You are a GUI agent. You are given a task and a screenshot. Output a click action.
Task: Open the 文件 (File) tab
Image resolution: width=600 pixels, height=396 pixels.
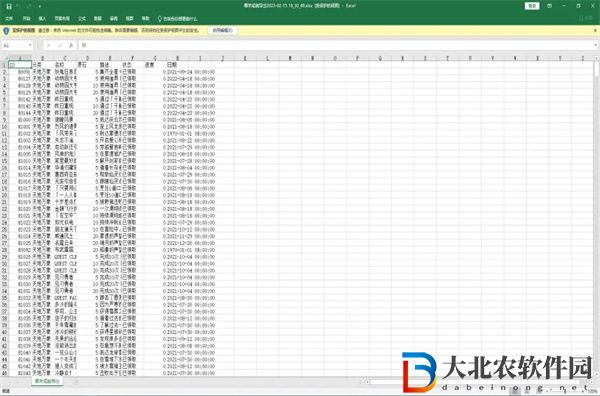coord(9,18)
